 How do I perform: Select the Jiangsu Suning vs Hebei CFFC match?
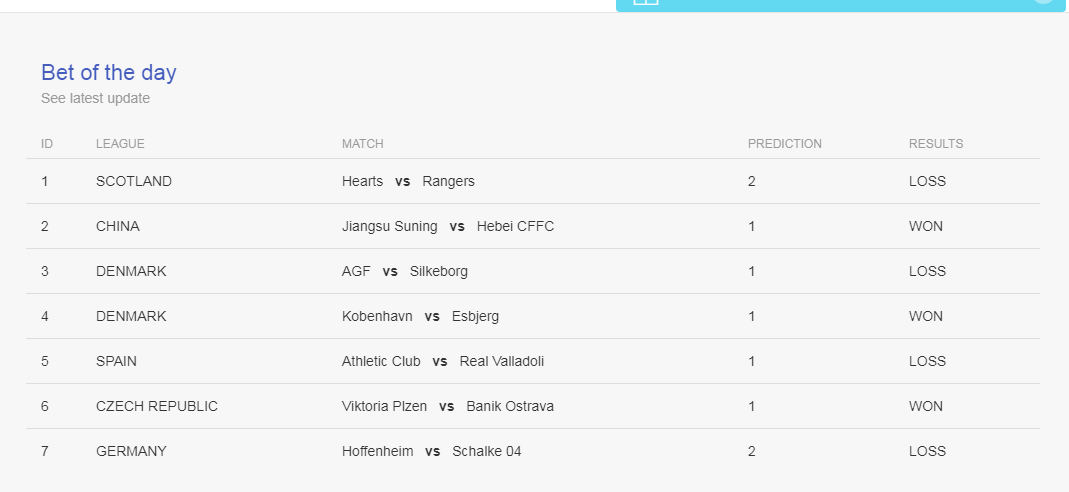[x=448, y=226]
